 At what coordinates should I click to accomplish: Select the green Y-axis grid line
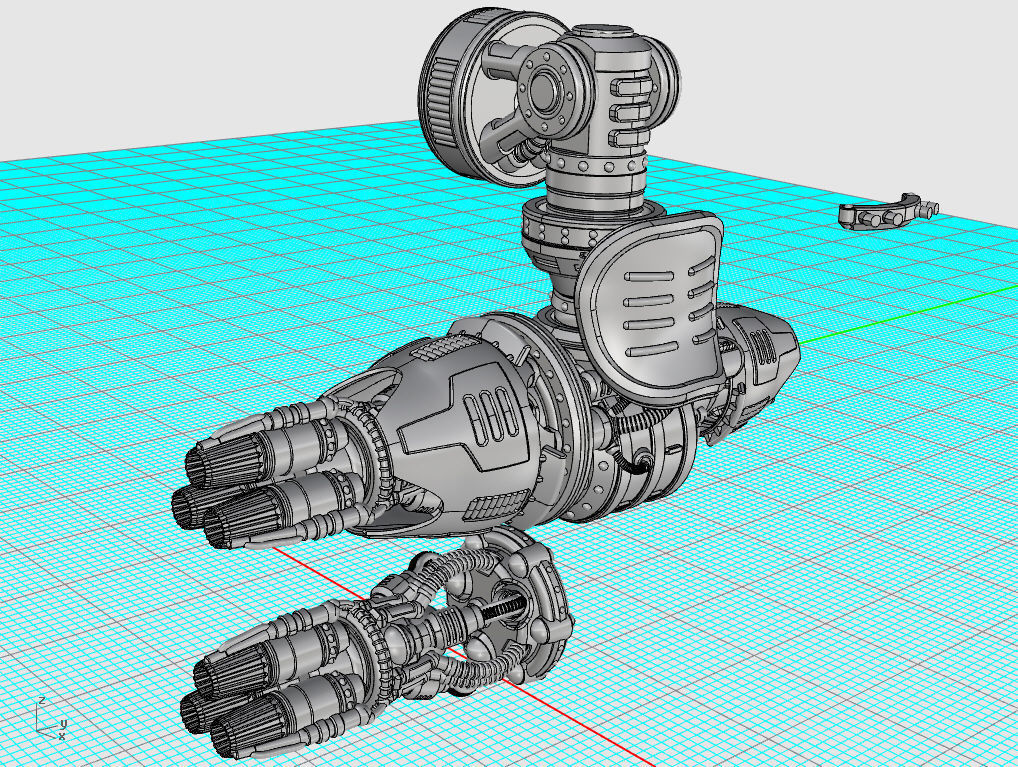click(x=909, y=314)
